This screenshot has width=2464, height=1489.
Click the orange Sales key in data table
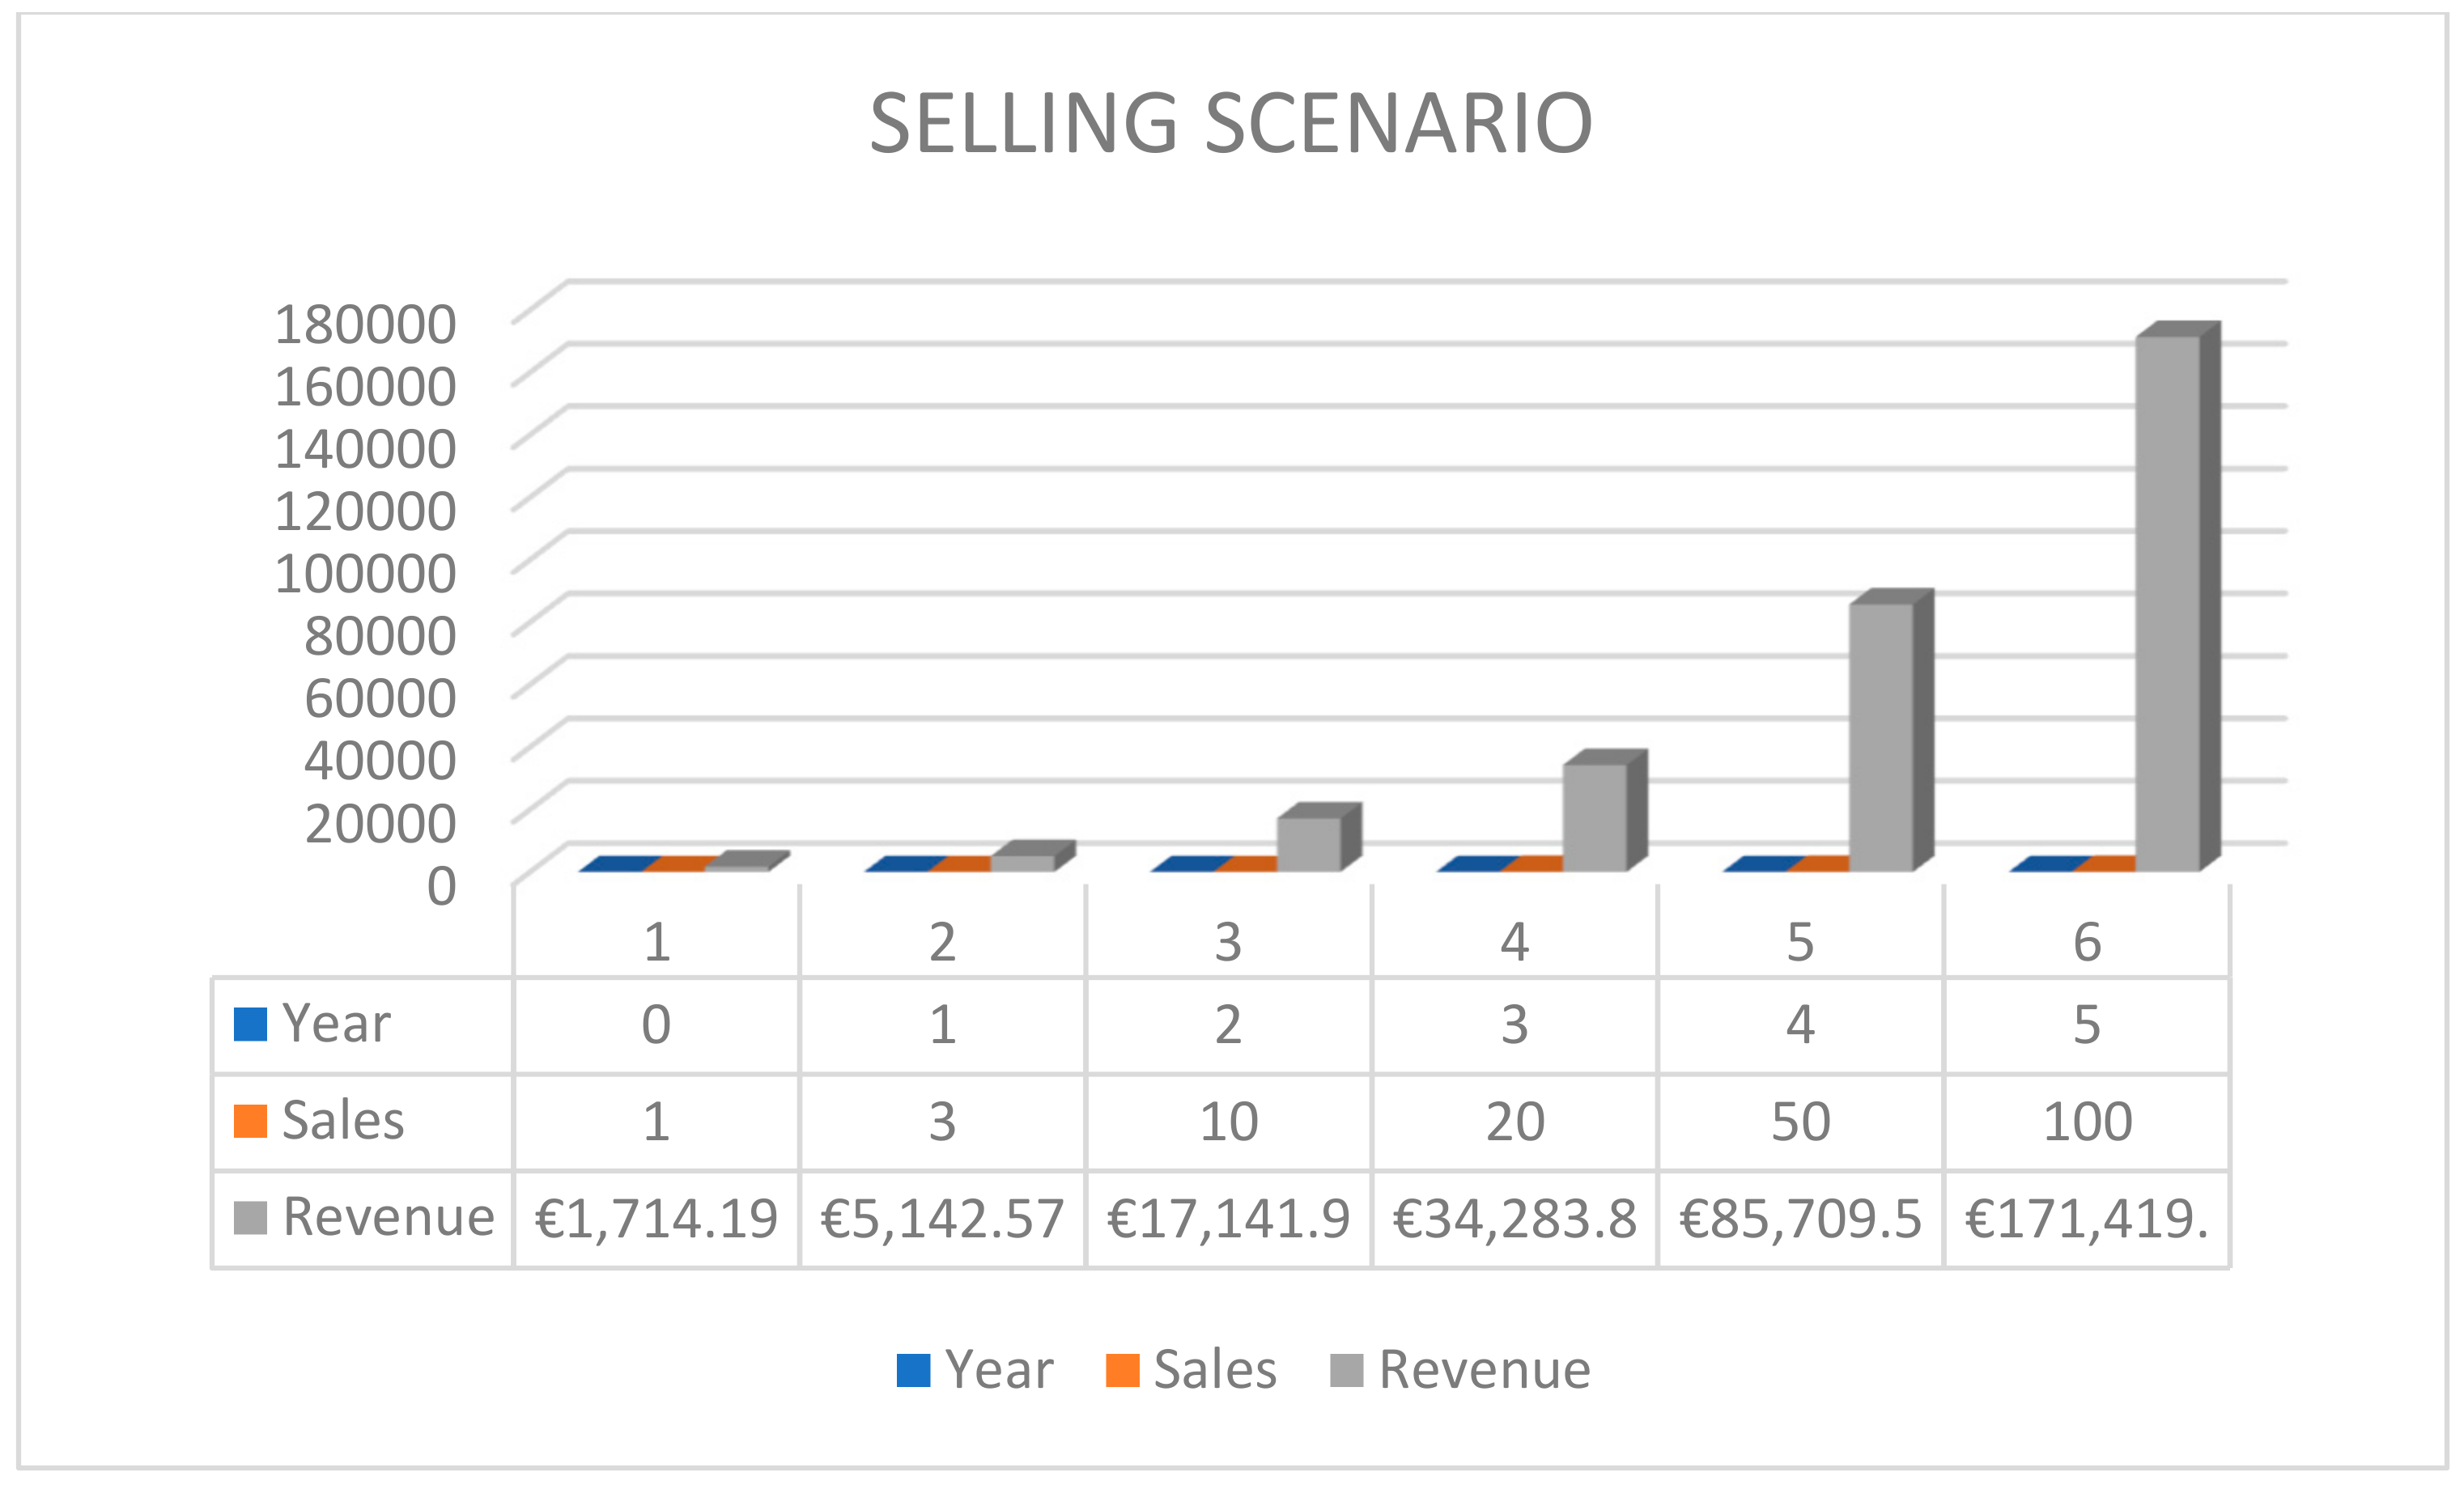250,1121
